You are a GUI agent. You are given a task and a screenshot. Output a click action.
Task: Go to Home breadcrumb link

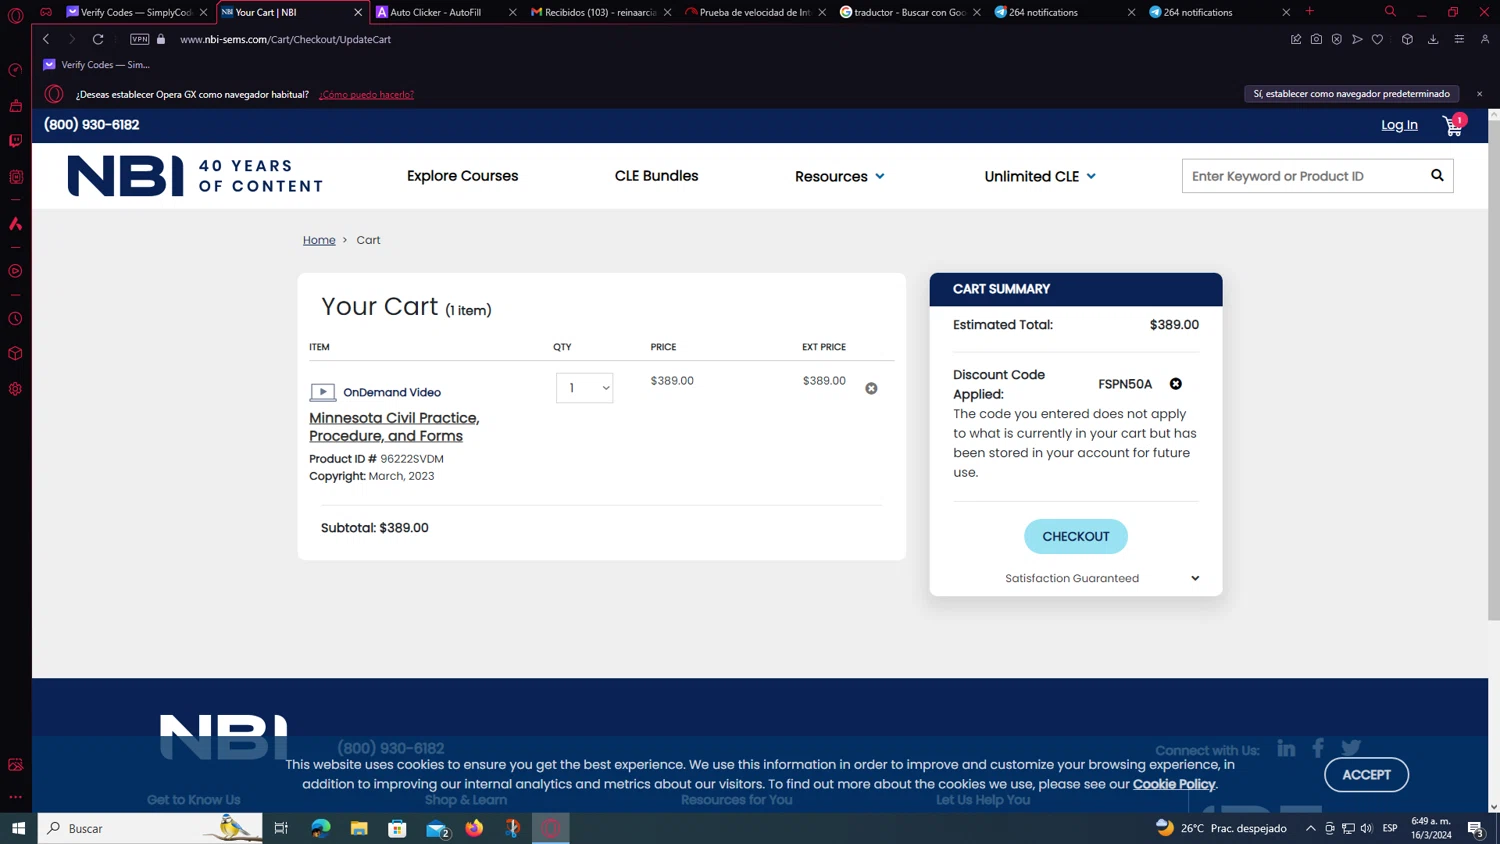319,240
